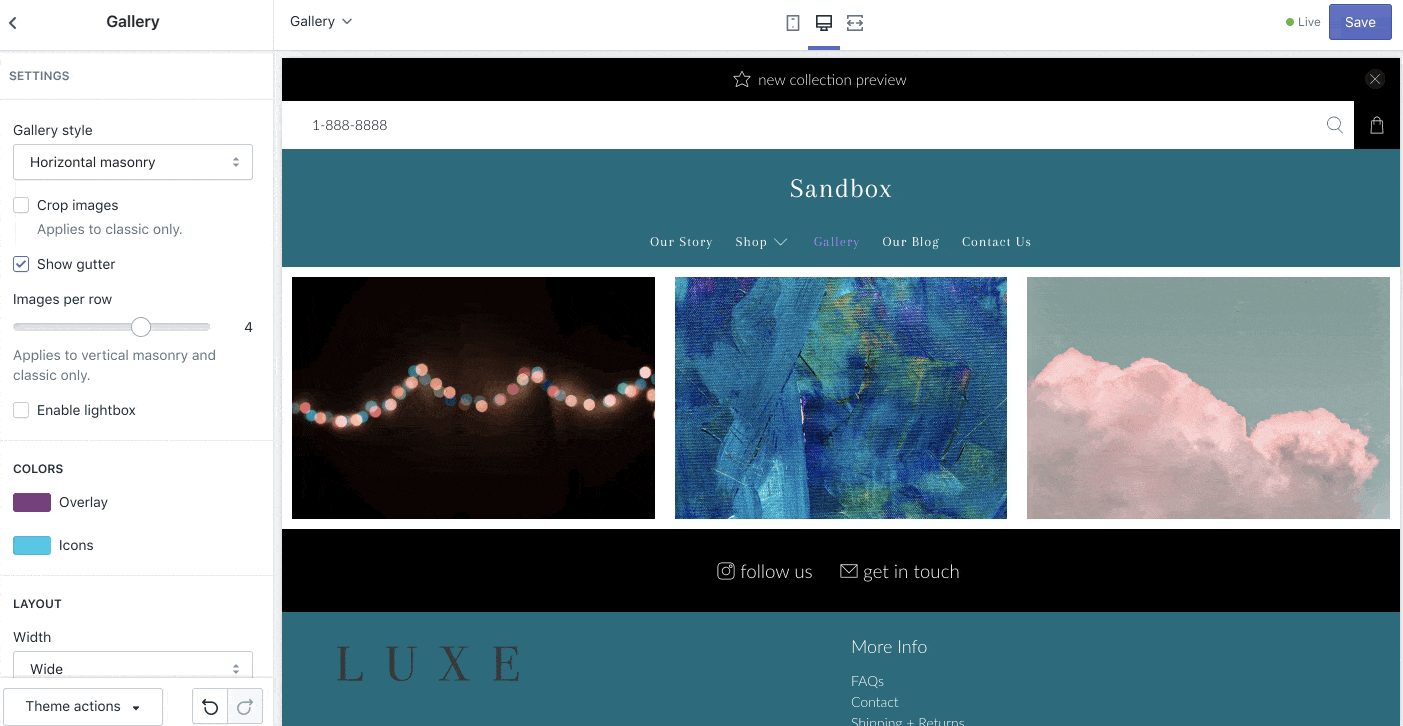Dismiss the new collection preview banner

tap(1375, 79)
